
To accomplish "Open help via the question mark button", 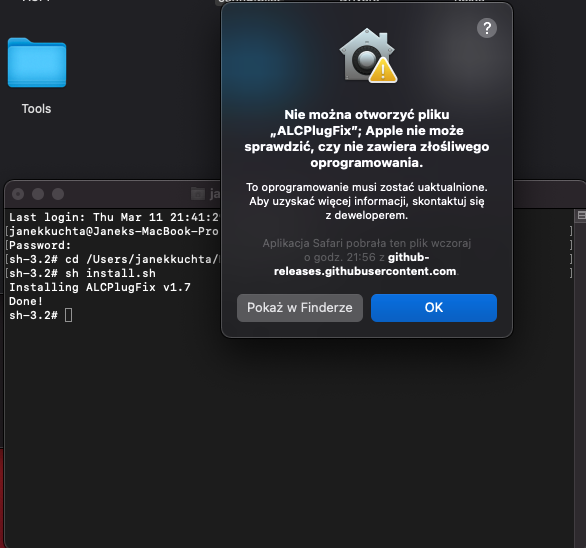I will [x=487, y=28].
